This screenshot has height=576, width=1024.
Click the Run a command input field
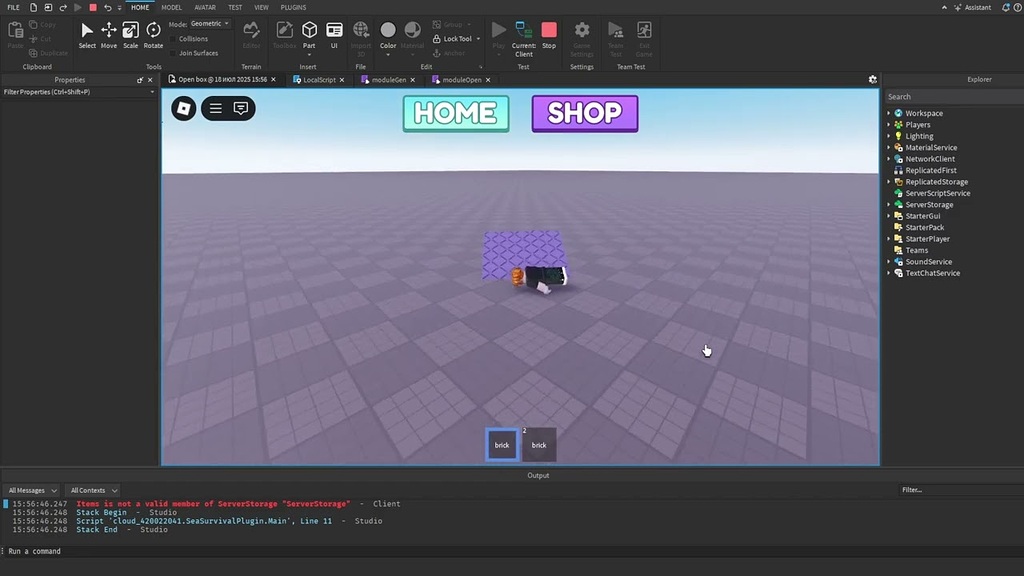tap(100, 550)
